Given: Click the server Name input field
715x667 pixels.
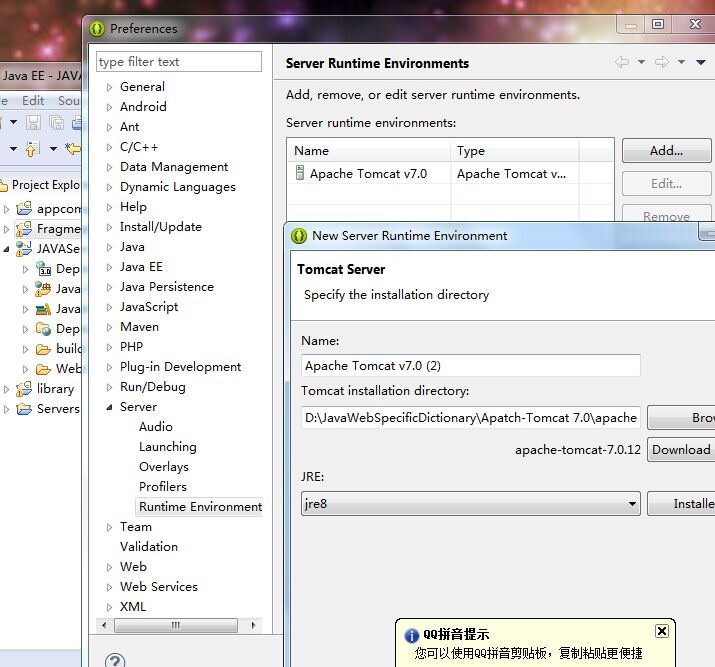Looking at the screenshot, I should 471,366.
